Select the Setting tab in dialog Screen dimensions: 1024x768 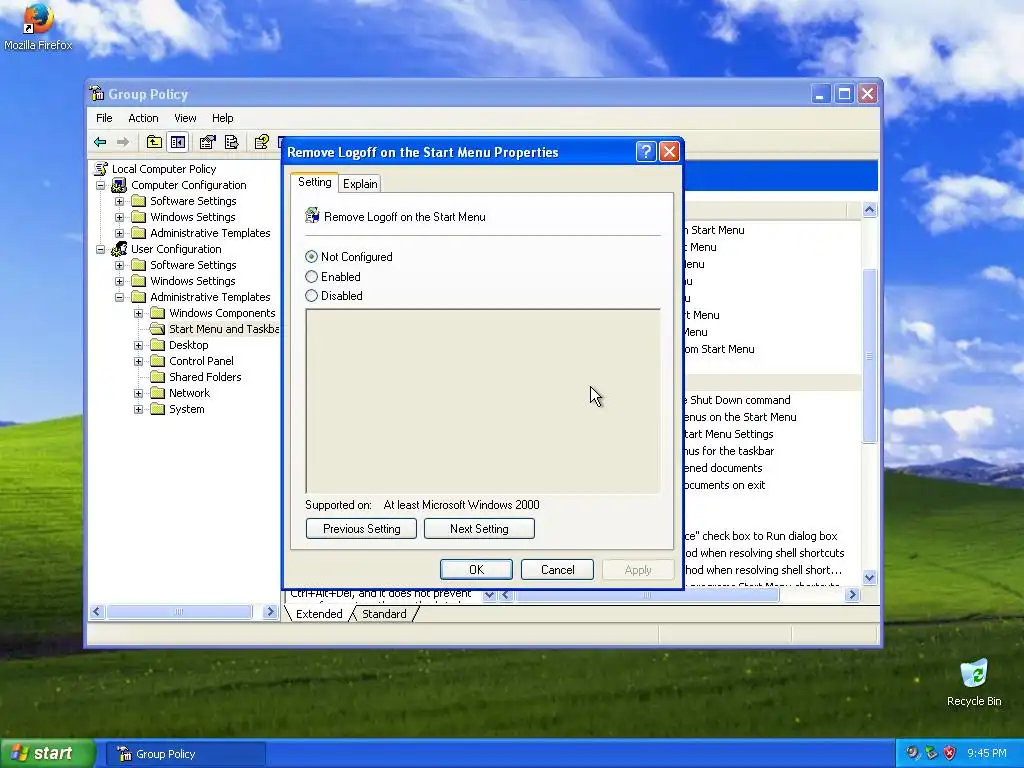pyautogui.click(x=315, y=182)
